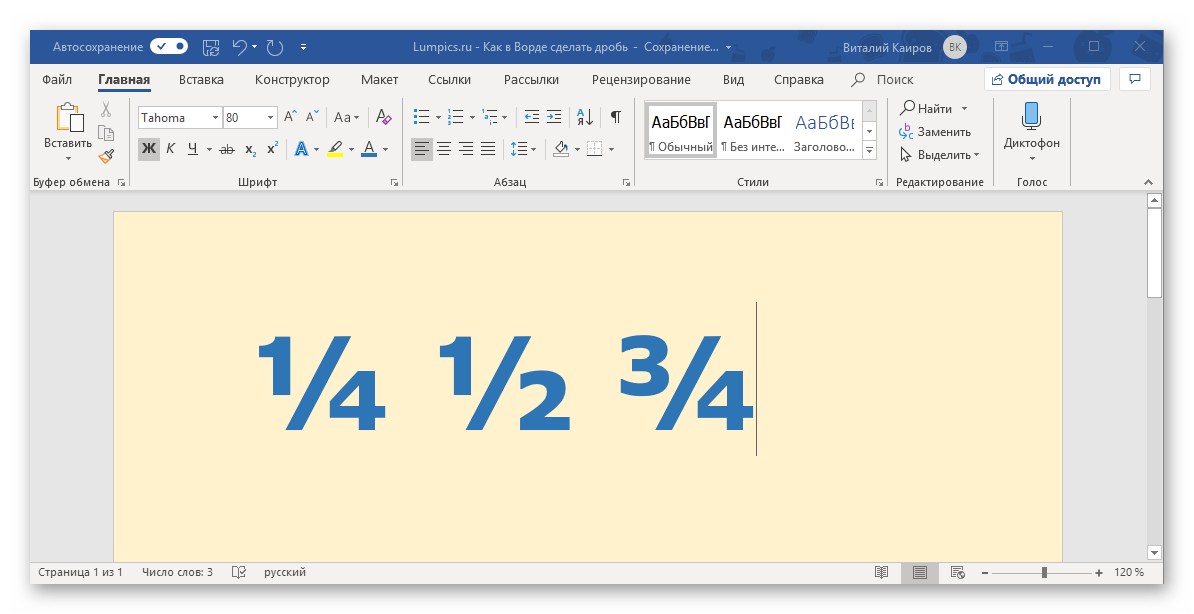Show paragraph marks with the pilcrow icon
This screenshot has width=1194, height=614.
point(616,117)
